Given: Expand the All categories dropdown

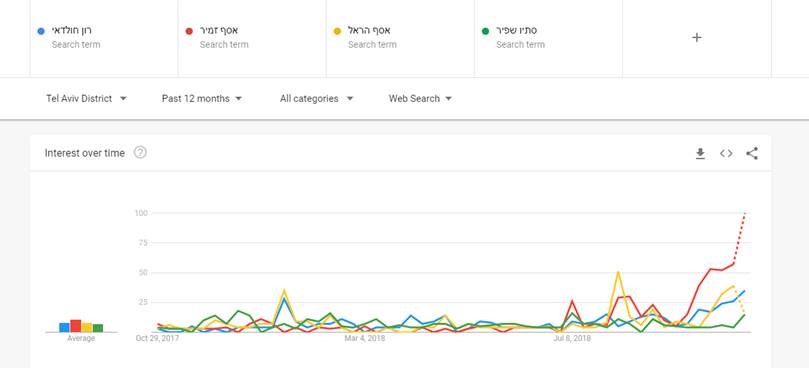Looking at the screenshot, I should click(x=316, y=98).
